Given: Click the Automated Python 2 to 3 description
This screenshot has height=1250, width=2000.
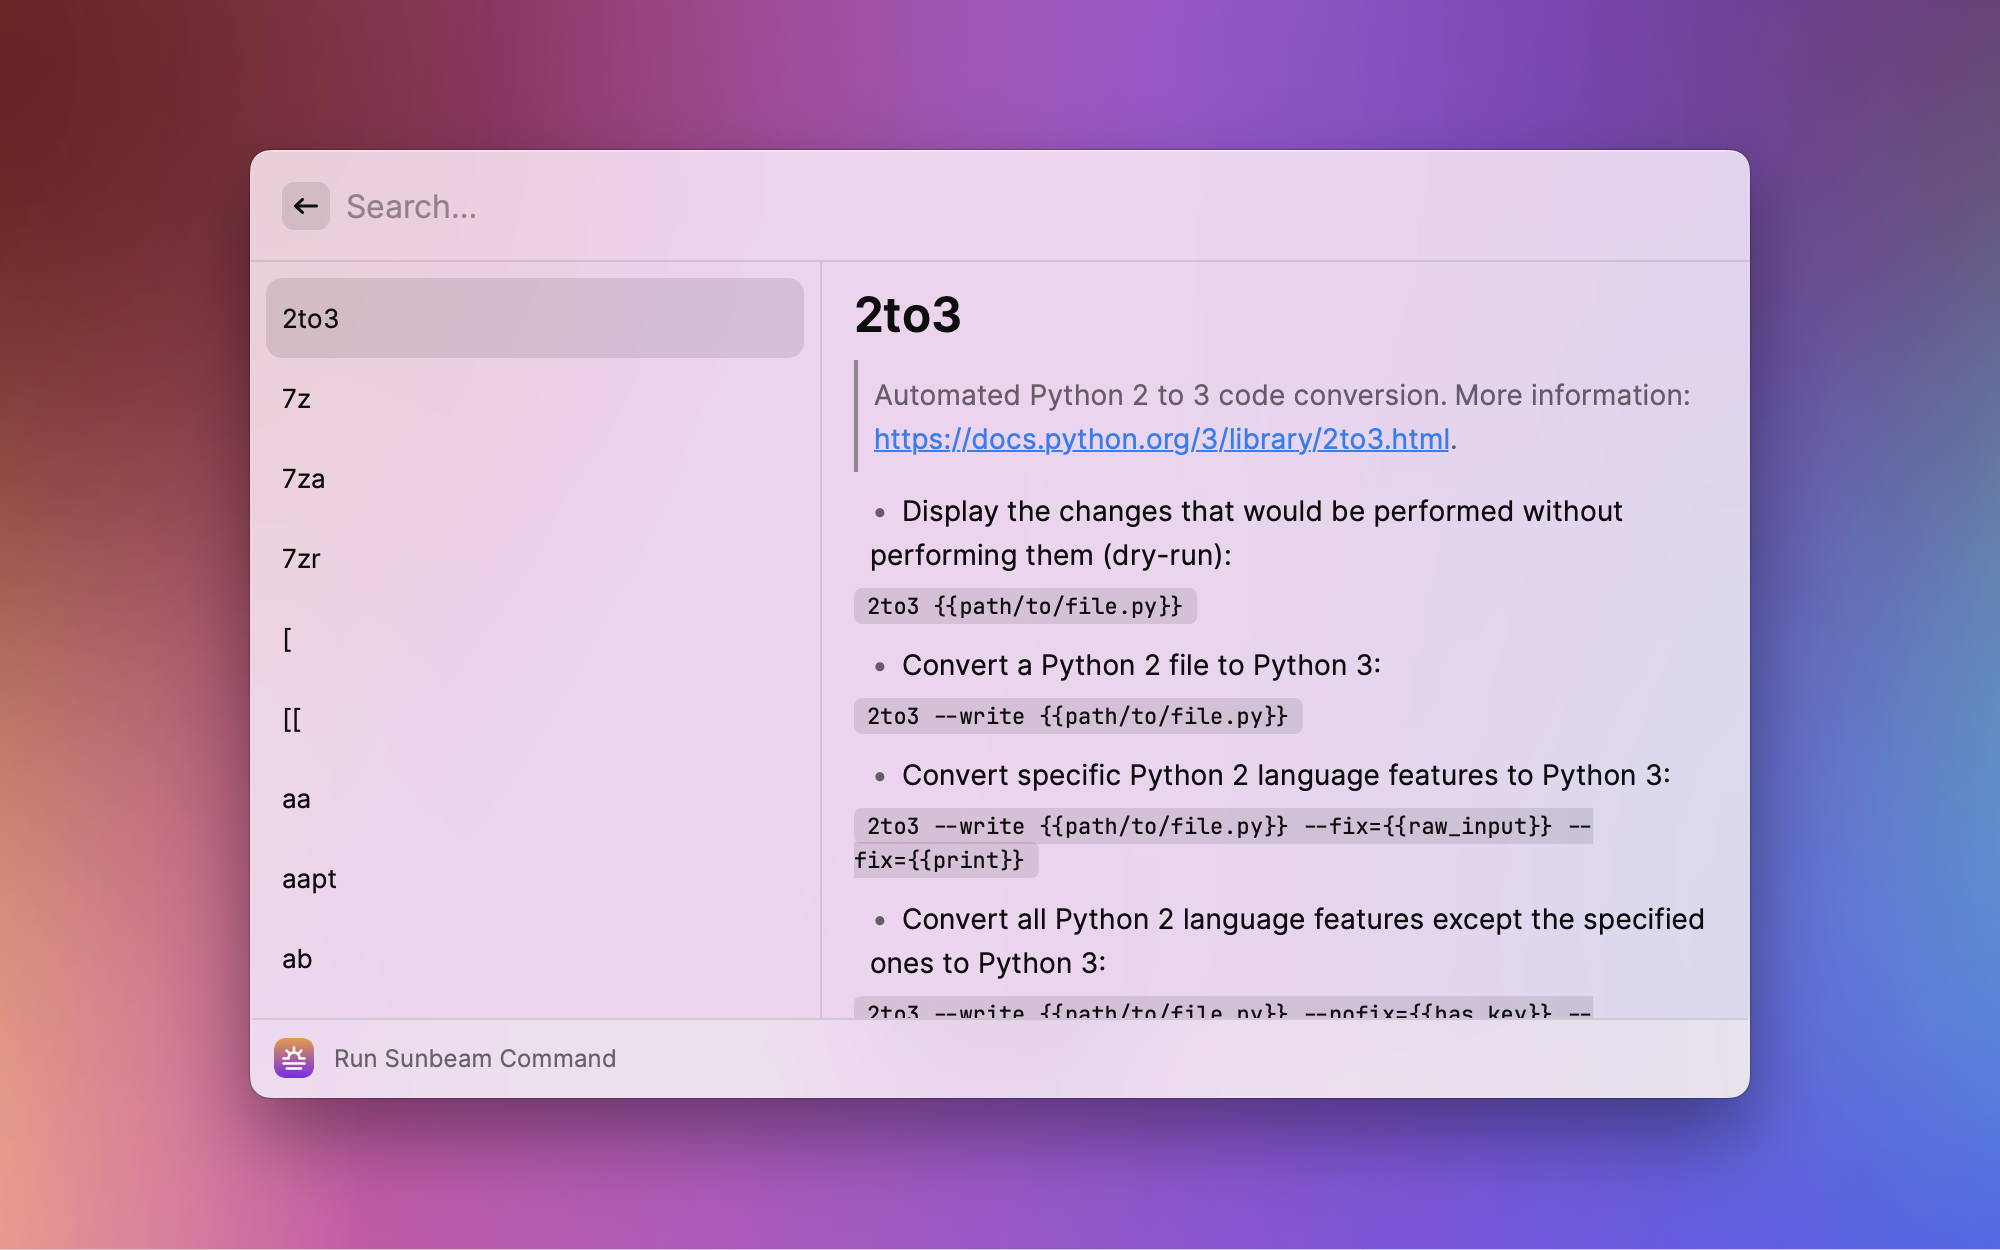Looking at the screenshot, I should pyautogui.click(x=1281, y=395).
